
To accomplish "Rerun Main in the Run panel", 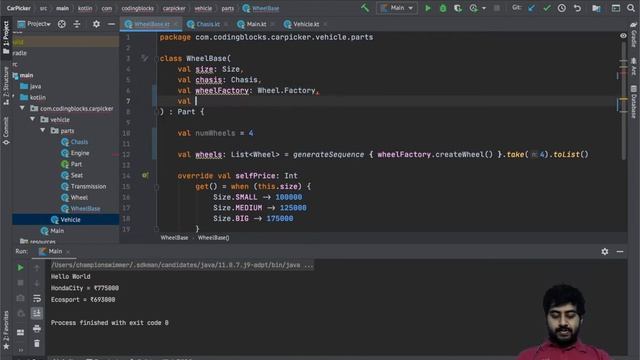I will [20, 268].
